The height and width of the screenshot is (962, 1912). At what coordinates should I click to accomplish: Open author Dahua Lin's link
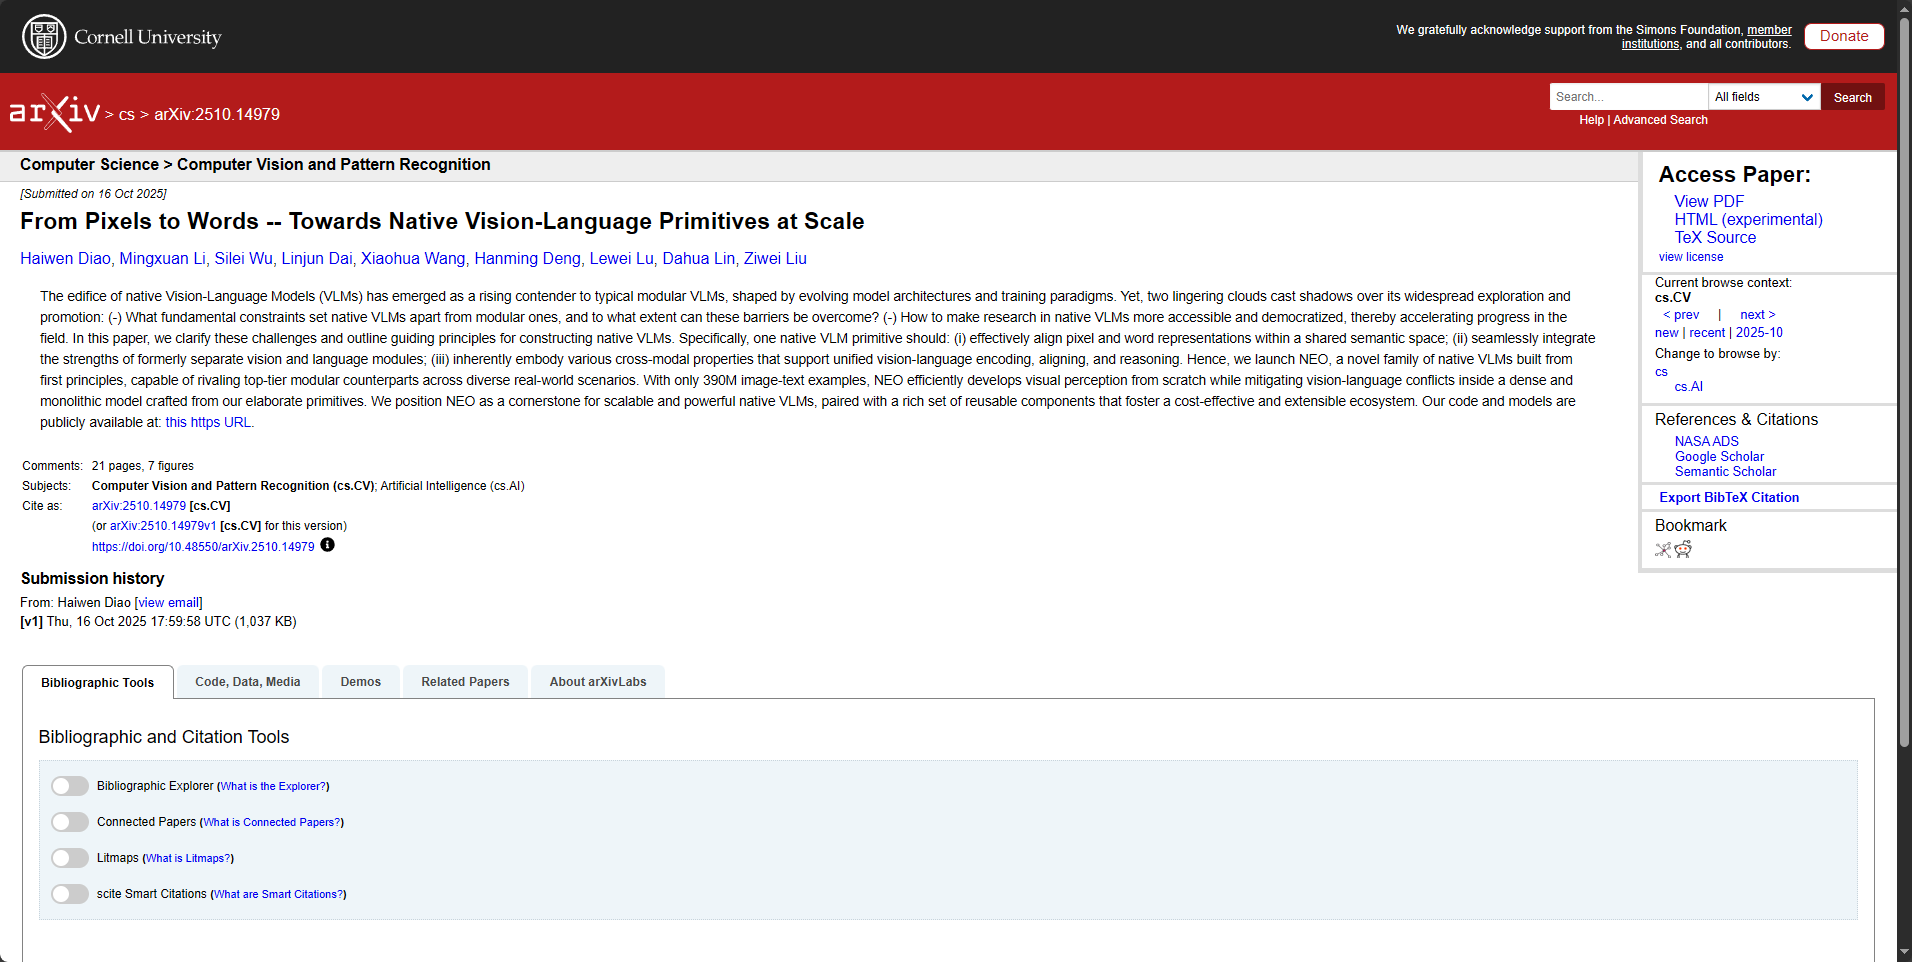pos(699,258)
